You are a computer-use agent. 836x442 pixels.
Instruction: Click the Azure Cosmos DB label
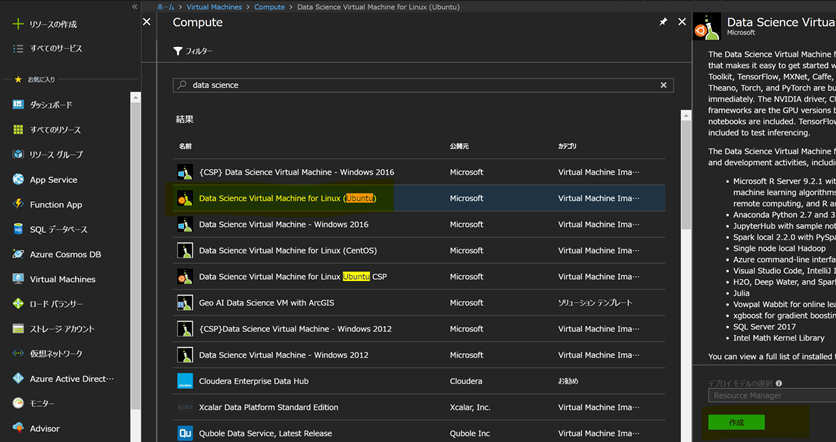65,254
